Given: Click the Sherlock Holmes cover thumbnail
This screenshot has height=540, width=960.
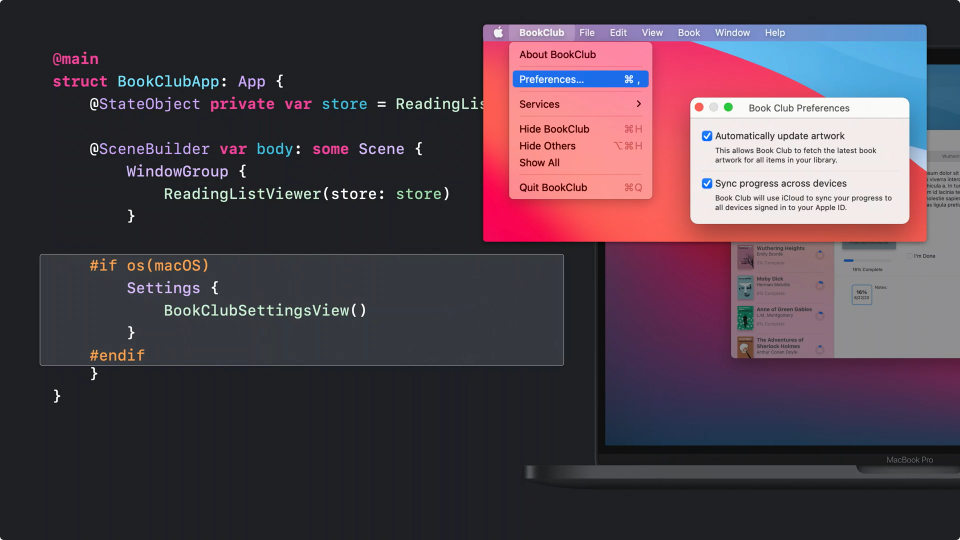Looking at the screenshot, I should (x=745, y=347).
